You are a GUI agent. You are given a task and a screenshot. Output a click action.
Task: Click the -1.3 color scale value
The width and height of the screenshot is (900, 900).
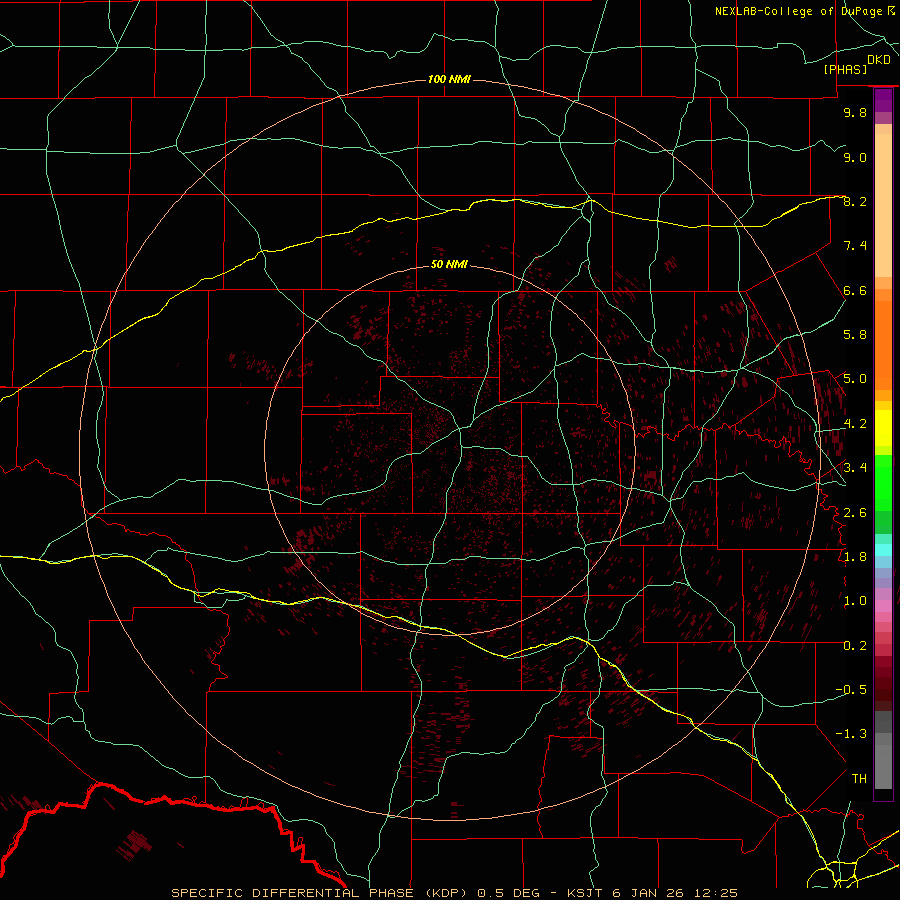click(x=851, y=734)
